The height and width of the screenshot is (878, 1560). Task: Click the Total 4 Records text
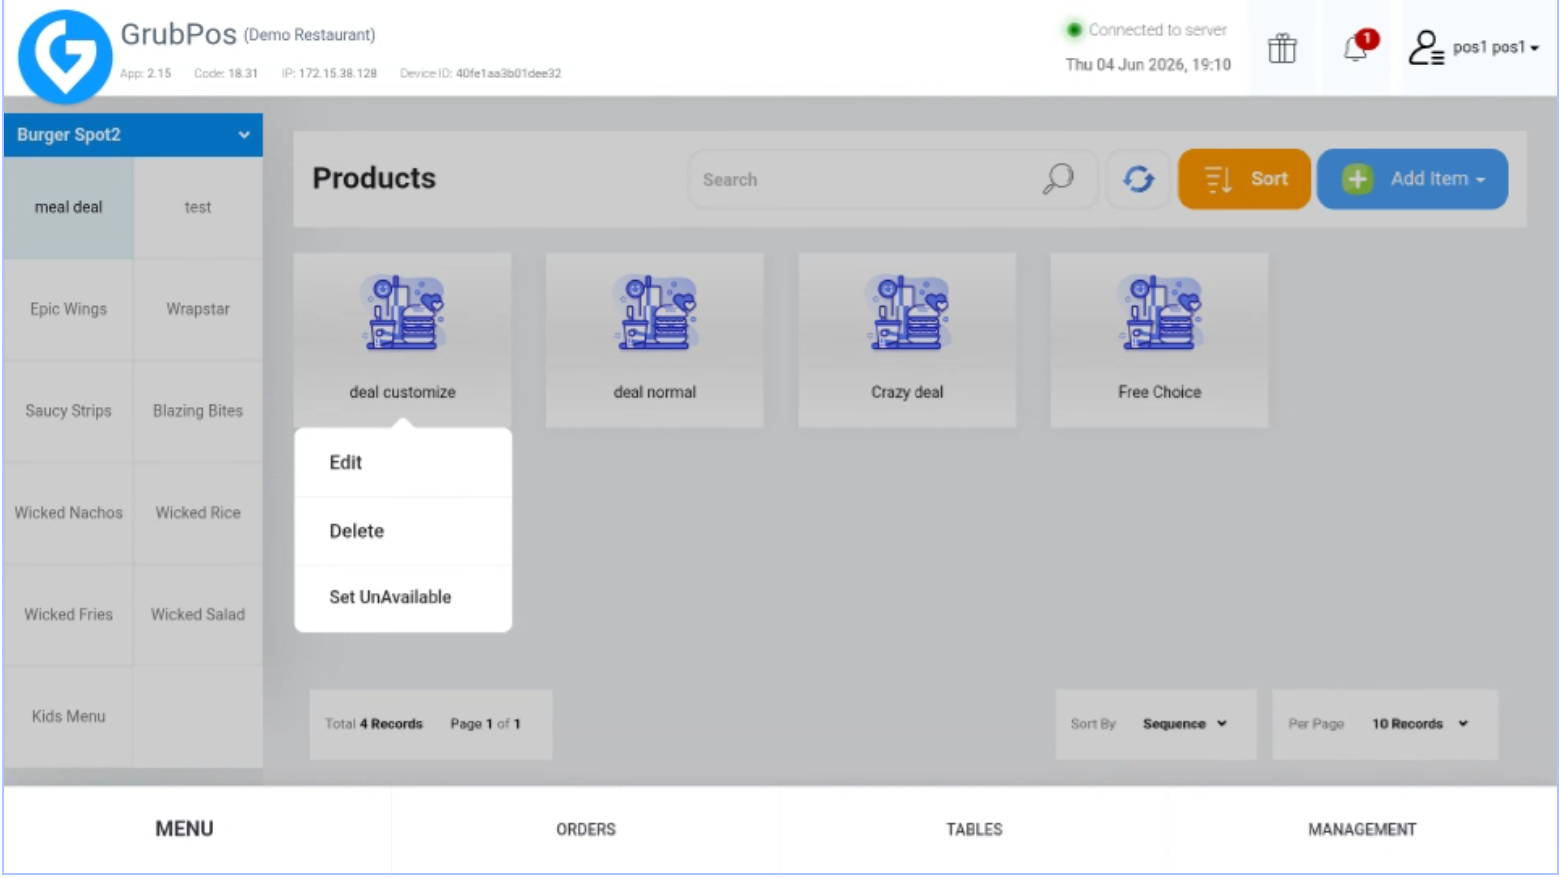click(x=374, y=724)
